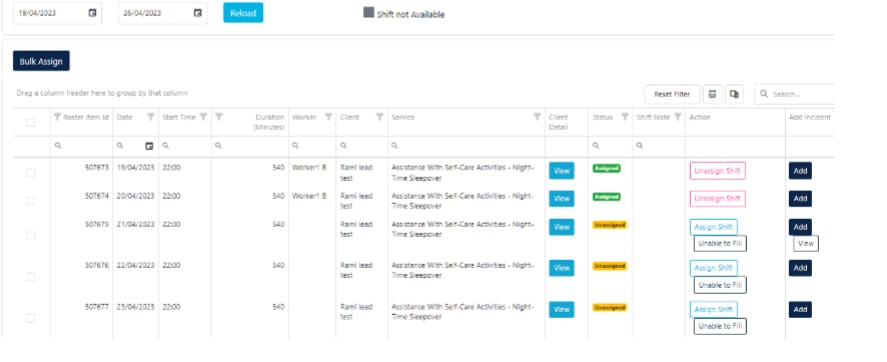Add an incident for roster item 507675
Image resolution: width=887 pixels, height=362 pixels.
[800, 227]
